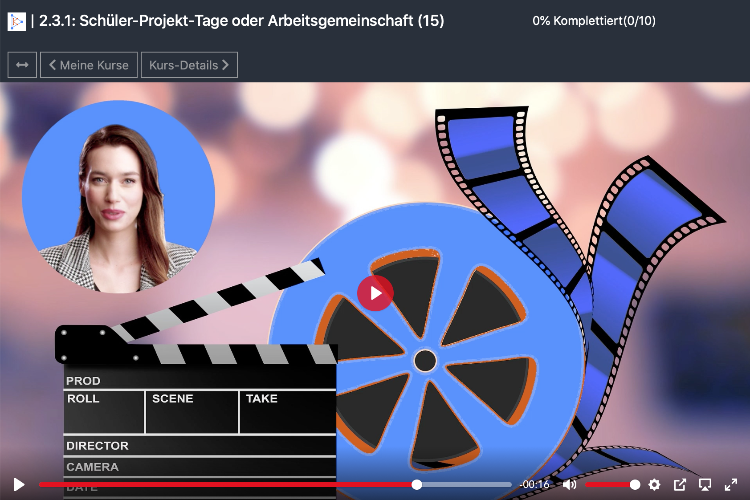Click the volume slider knob
The height and width of the screenshot is (500, 750).
(635, 485)
